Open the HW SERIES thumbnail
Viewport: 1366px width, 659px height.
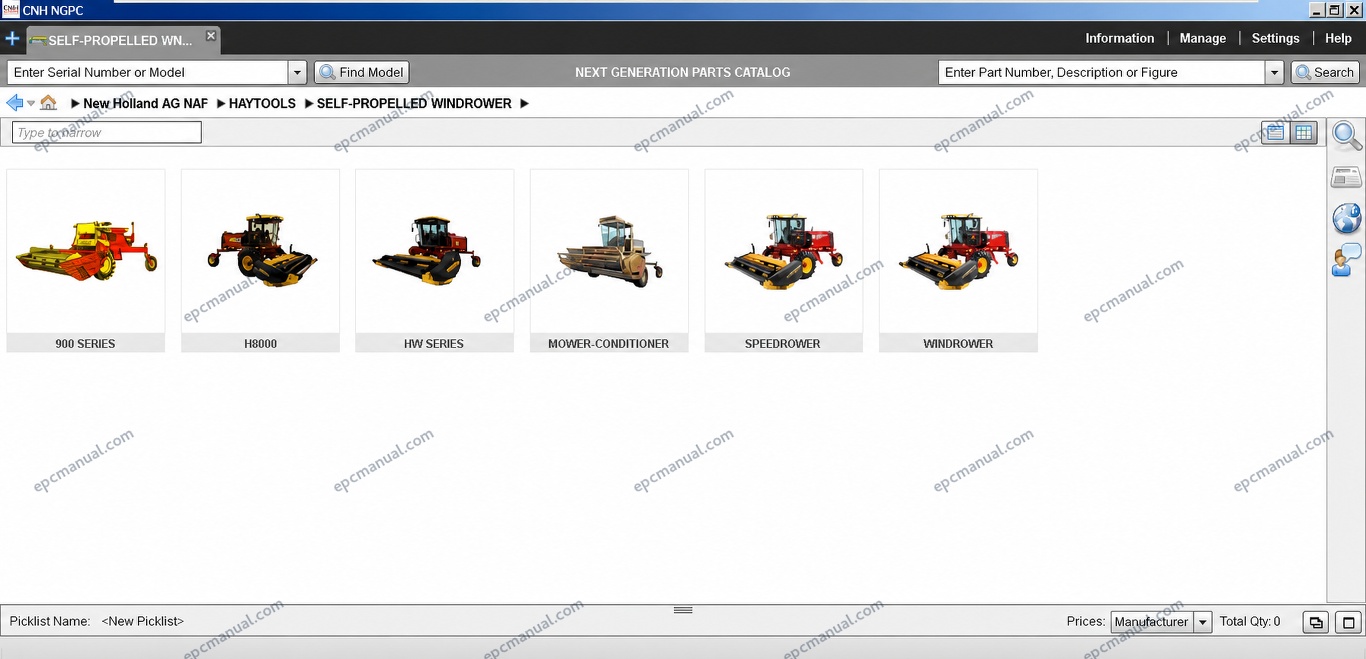click(434, 251)
